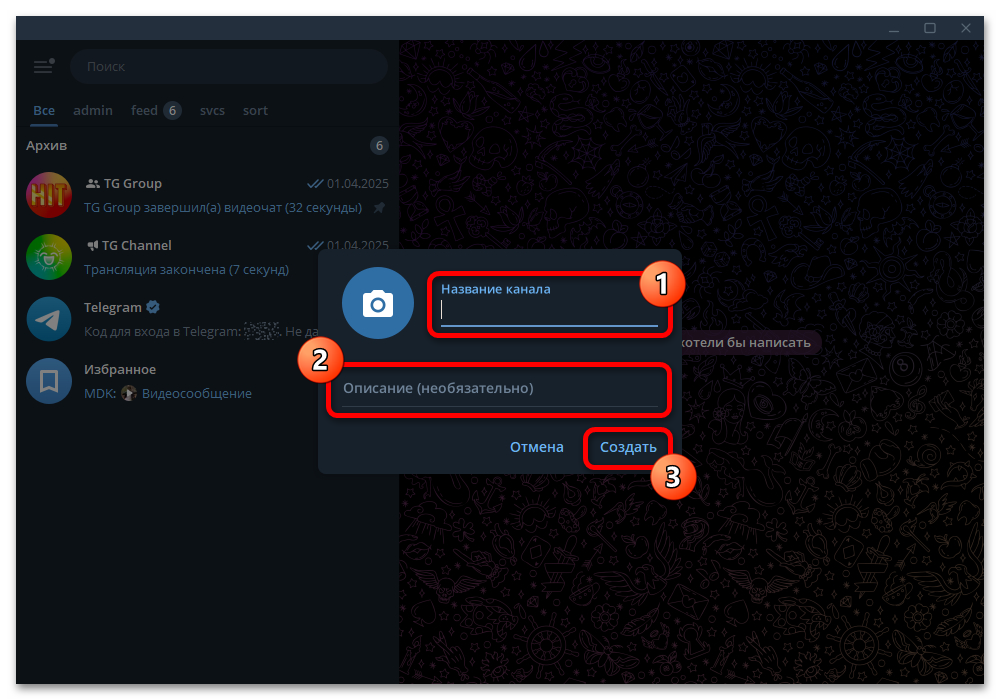This screenshot has height=700, width=1000.
Task: Cancel channel creation with Отмена
Action: (536, 448)
